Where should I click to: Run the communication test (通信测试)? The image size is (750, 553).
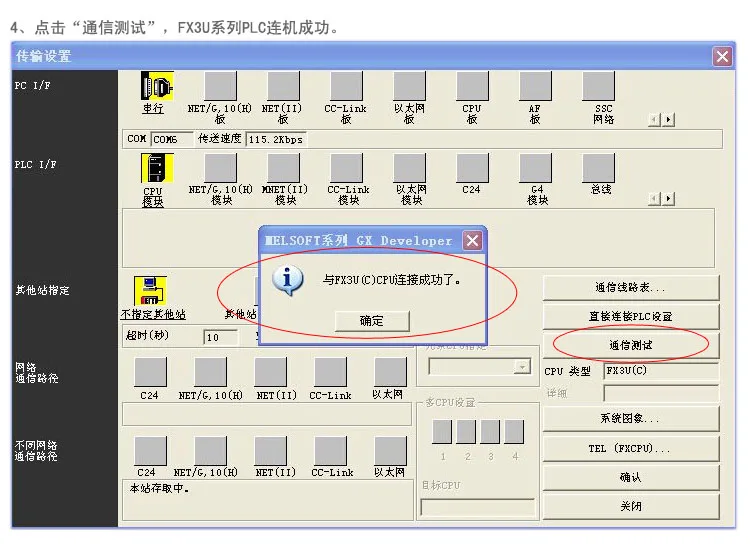630,345
